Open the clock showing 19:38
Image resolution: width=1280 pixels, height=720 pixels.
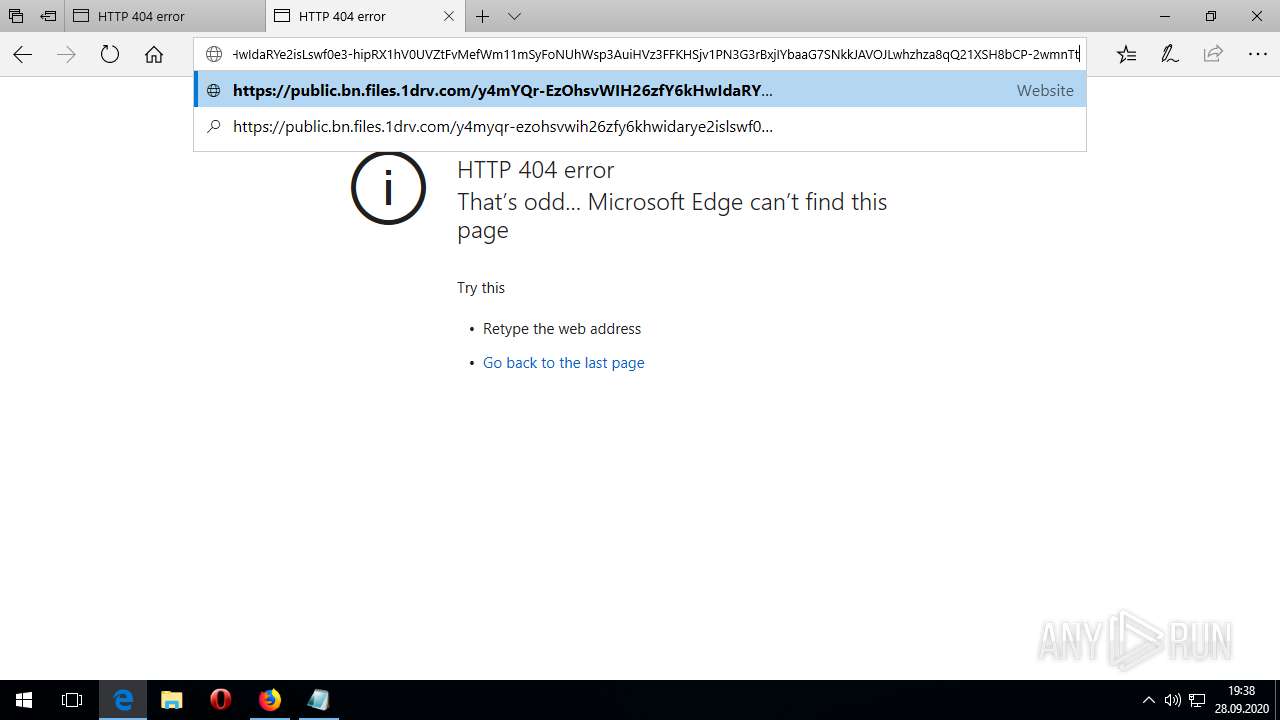1241,700
